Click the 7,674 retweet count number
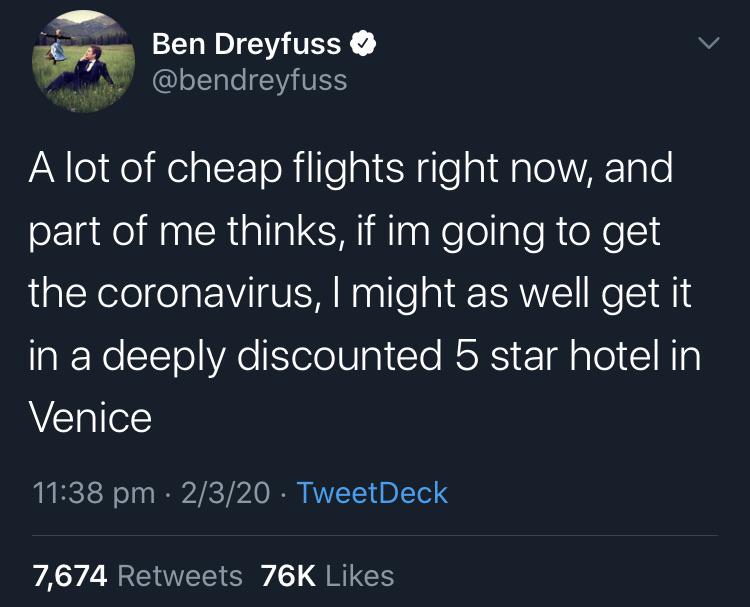The height and width of the screenshot is (607, 750). [69, 575]
